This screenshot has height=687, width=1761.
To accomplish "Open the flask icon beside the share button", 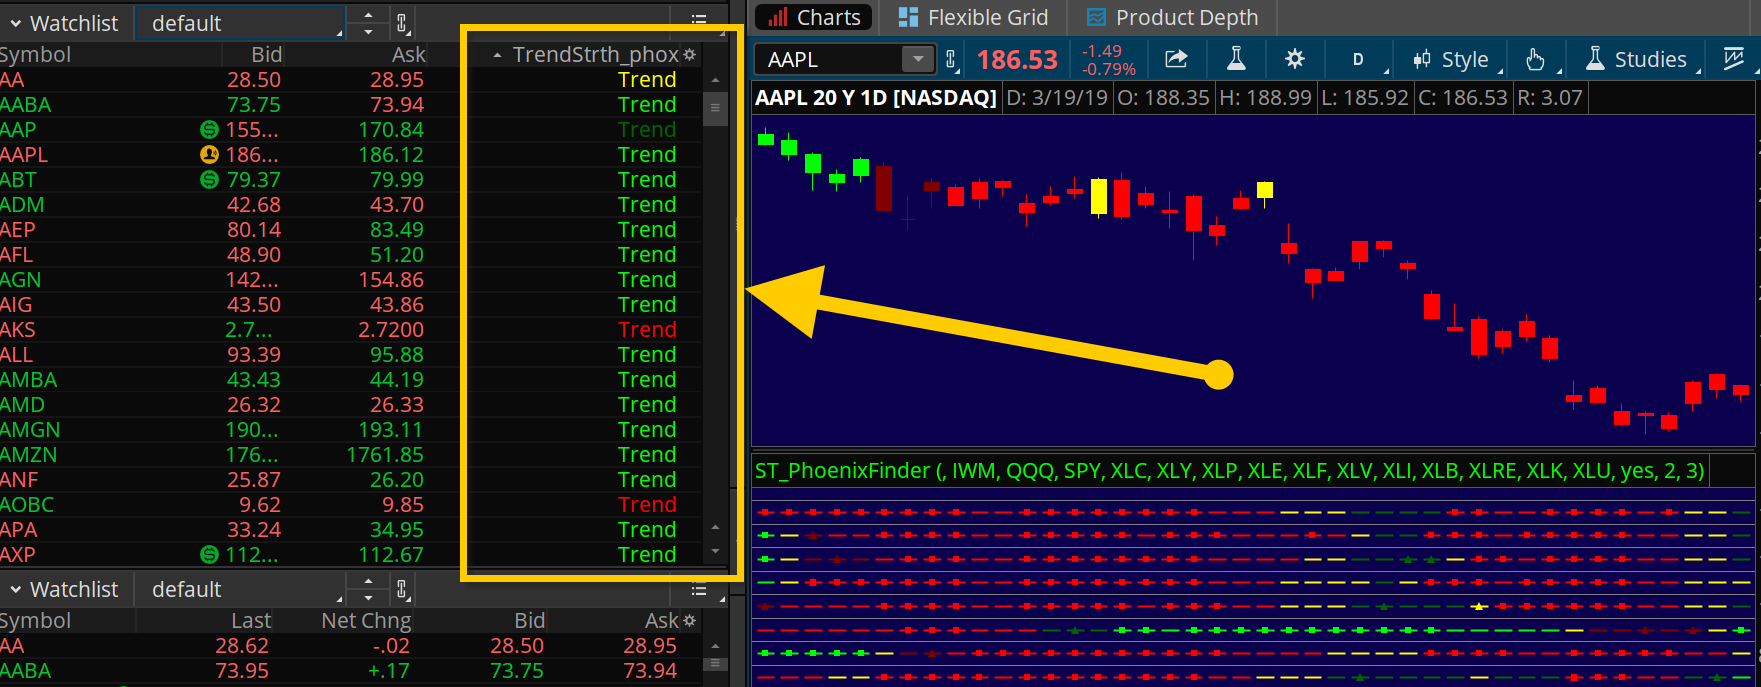I will point(1236,59).
